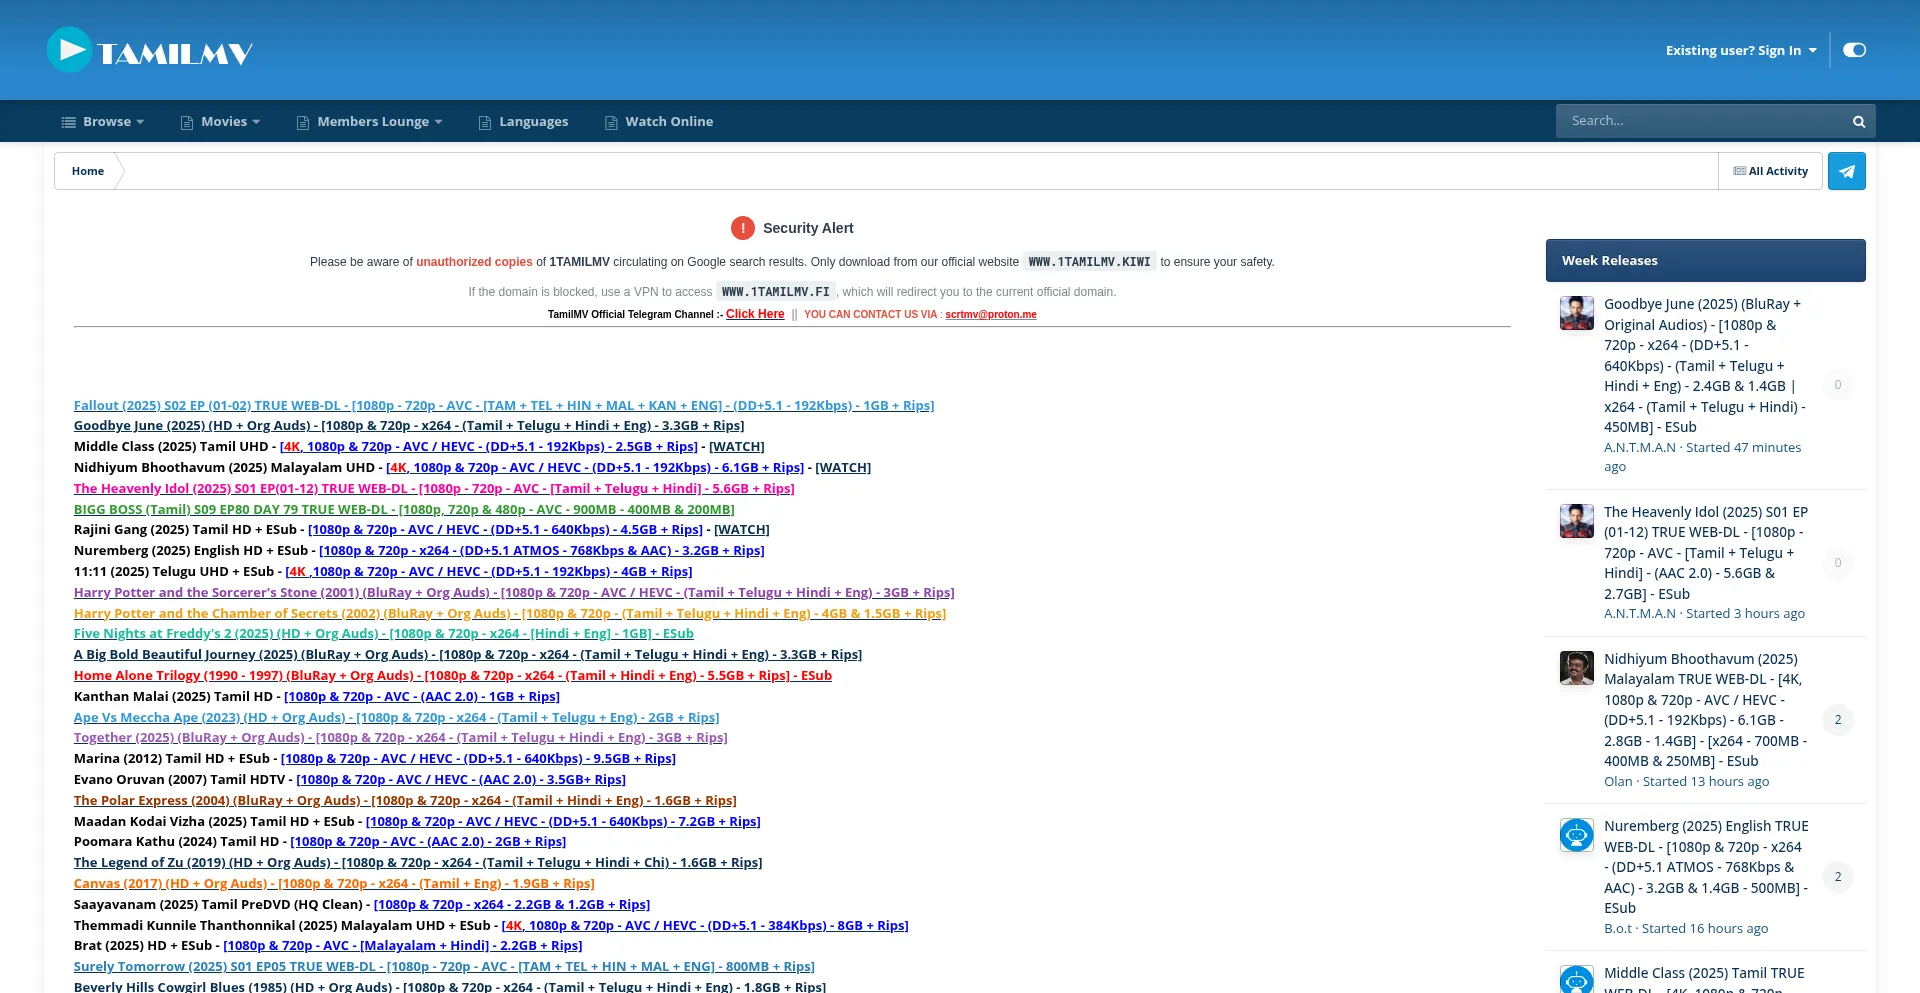Expand the Movies dropdown menu
The height and width of the screenshot is (993, 1920).
221,122
